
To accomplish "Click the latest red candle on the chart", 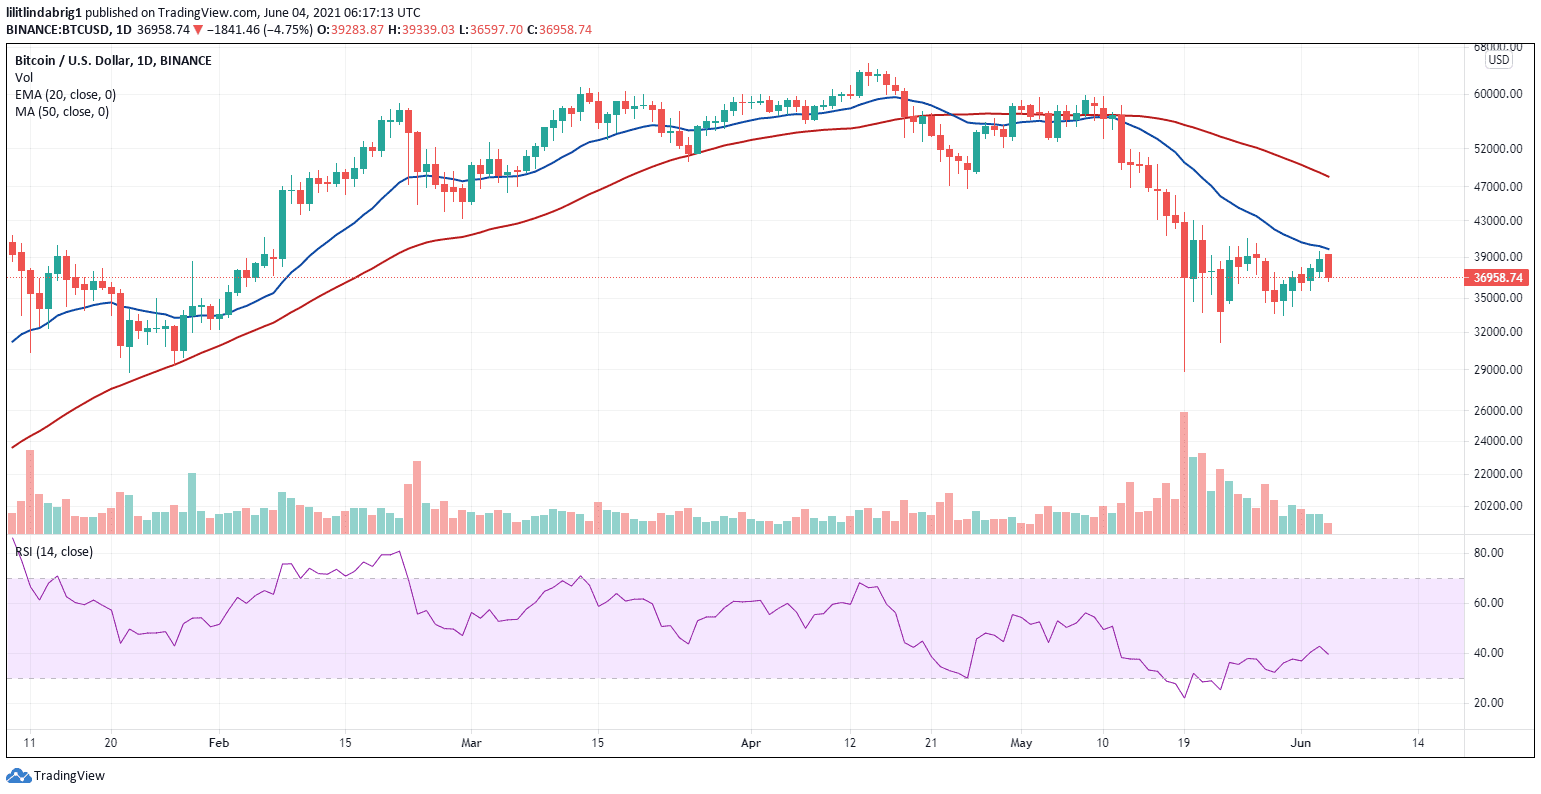I will tap(1328, 266).
